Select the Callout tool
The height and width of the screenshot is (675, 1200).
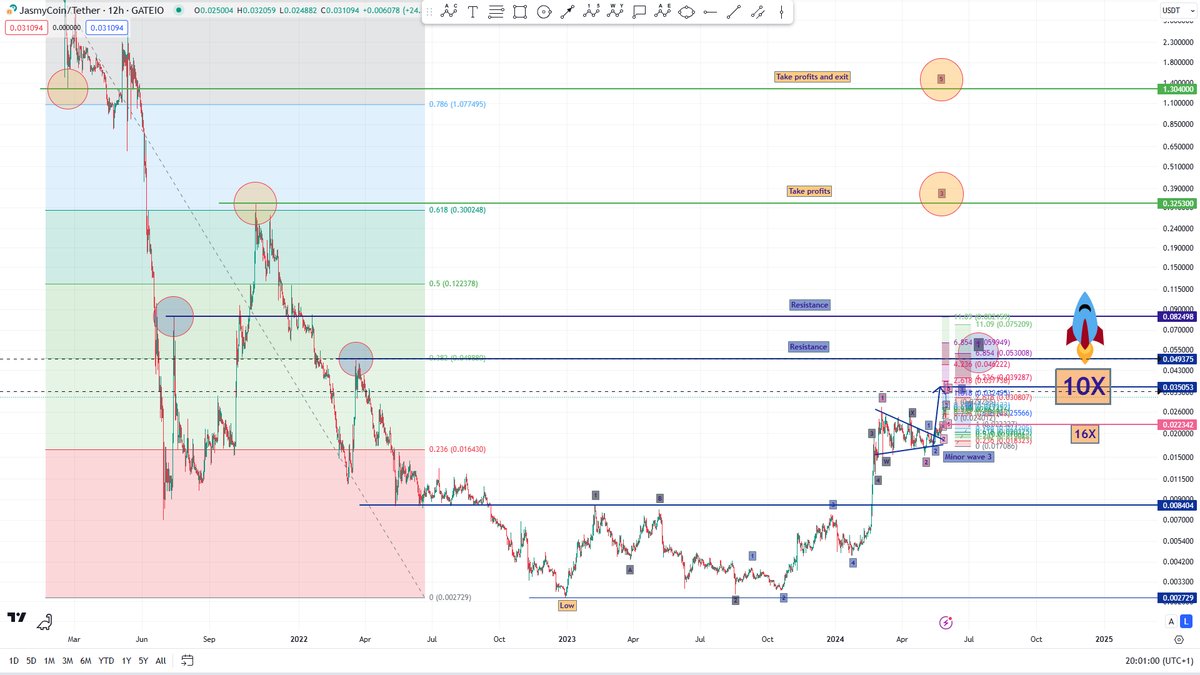pos(639,12)
